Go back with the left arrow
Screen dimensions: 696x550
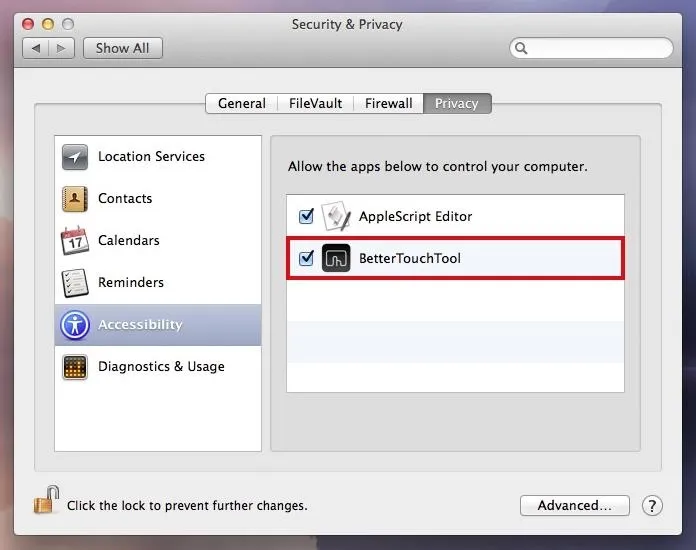coord(36,48)
